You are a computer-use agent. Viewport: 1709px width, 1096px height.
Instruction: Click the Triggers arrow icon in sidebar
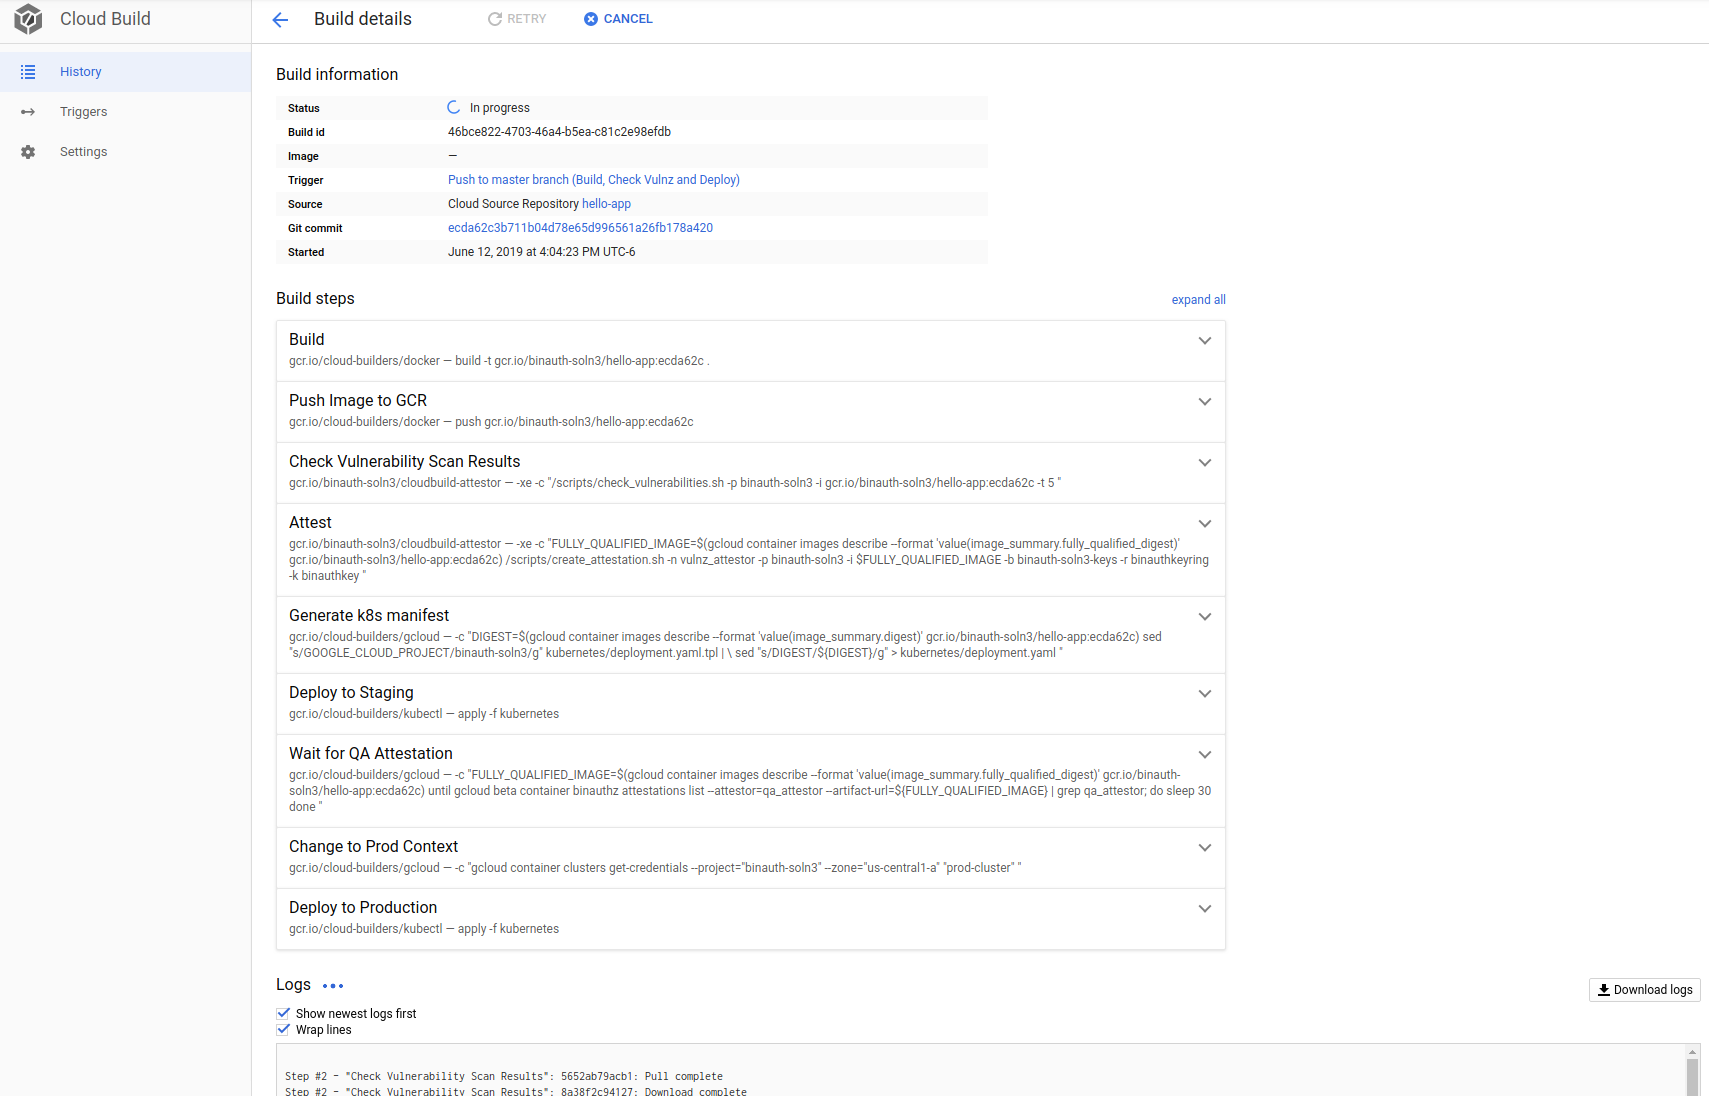pos(28,112)
